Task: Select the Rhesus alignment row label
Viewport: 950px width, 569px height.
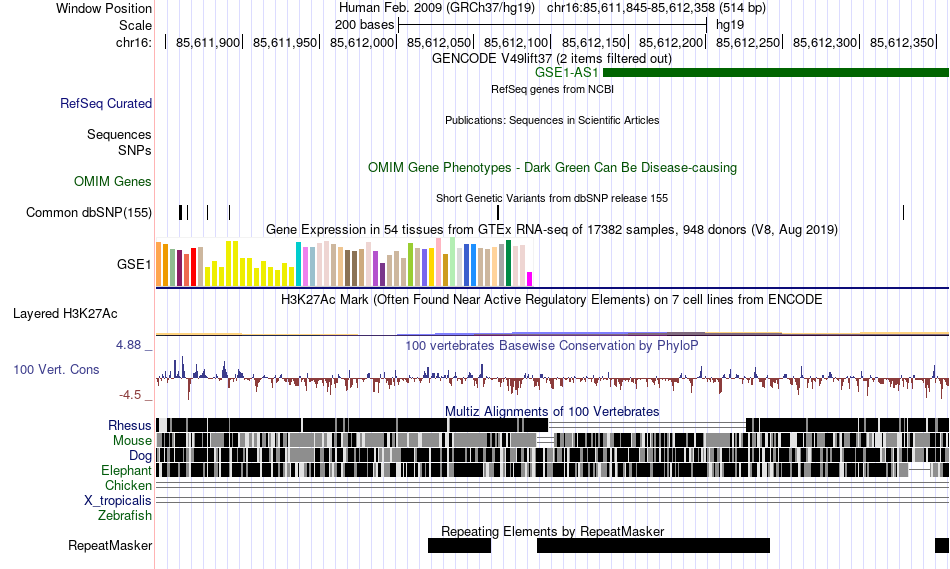Action: tap(130, 425)
